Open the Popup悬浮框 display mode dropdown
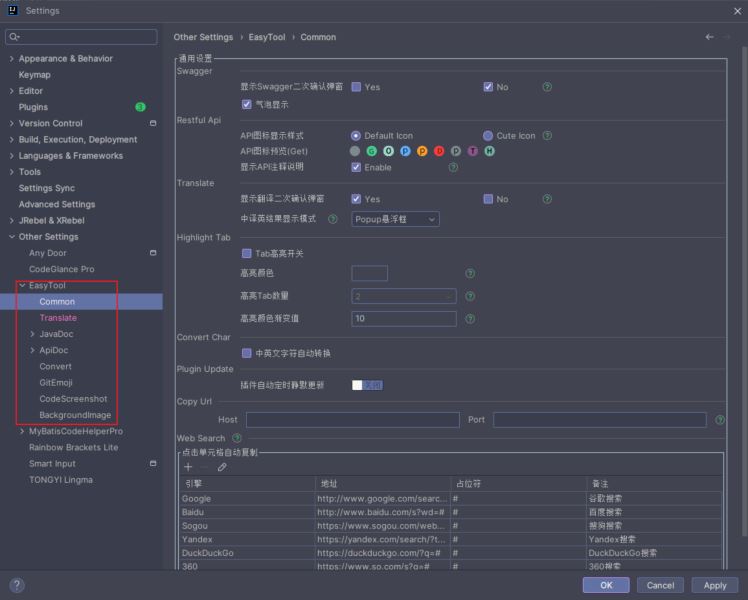The height and width of the screenshot is (600, 748). tap(395, 219)
